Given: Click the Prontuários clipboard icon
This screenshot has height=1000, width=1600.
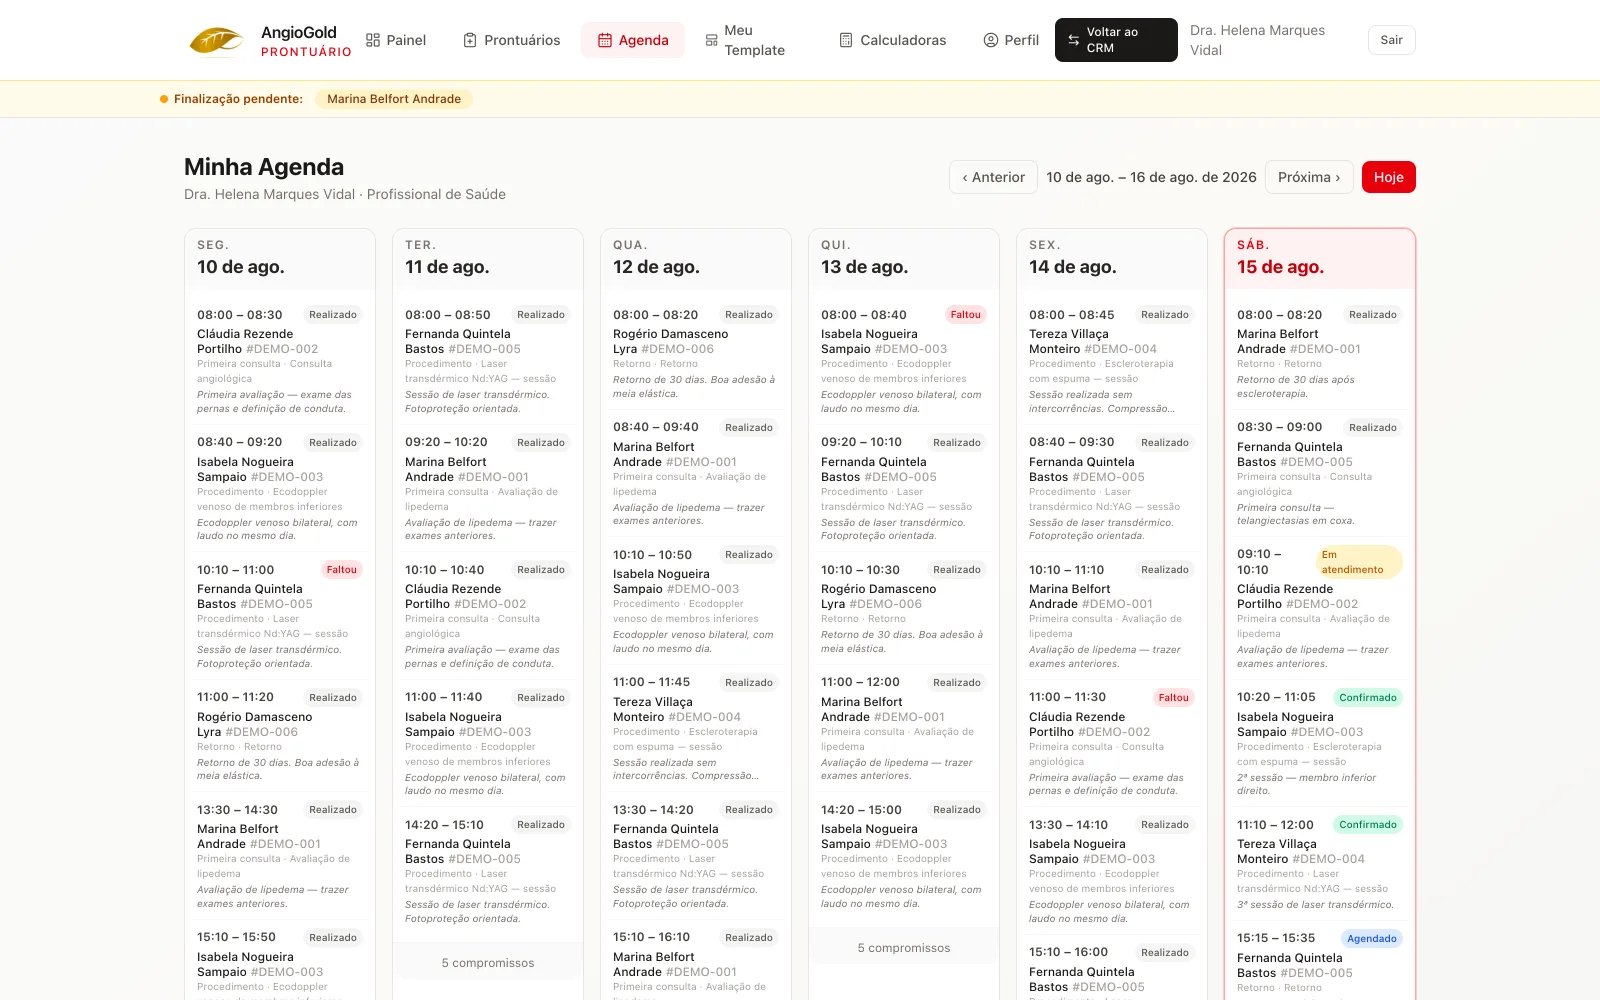Looking at the screenshot, I should [470, 40].
